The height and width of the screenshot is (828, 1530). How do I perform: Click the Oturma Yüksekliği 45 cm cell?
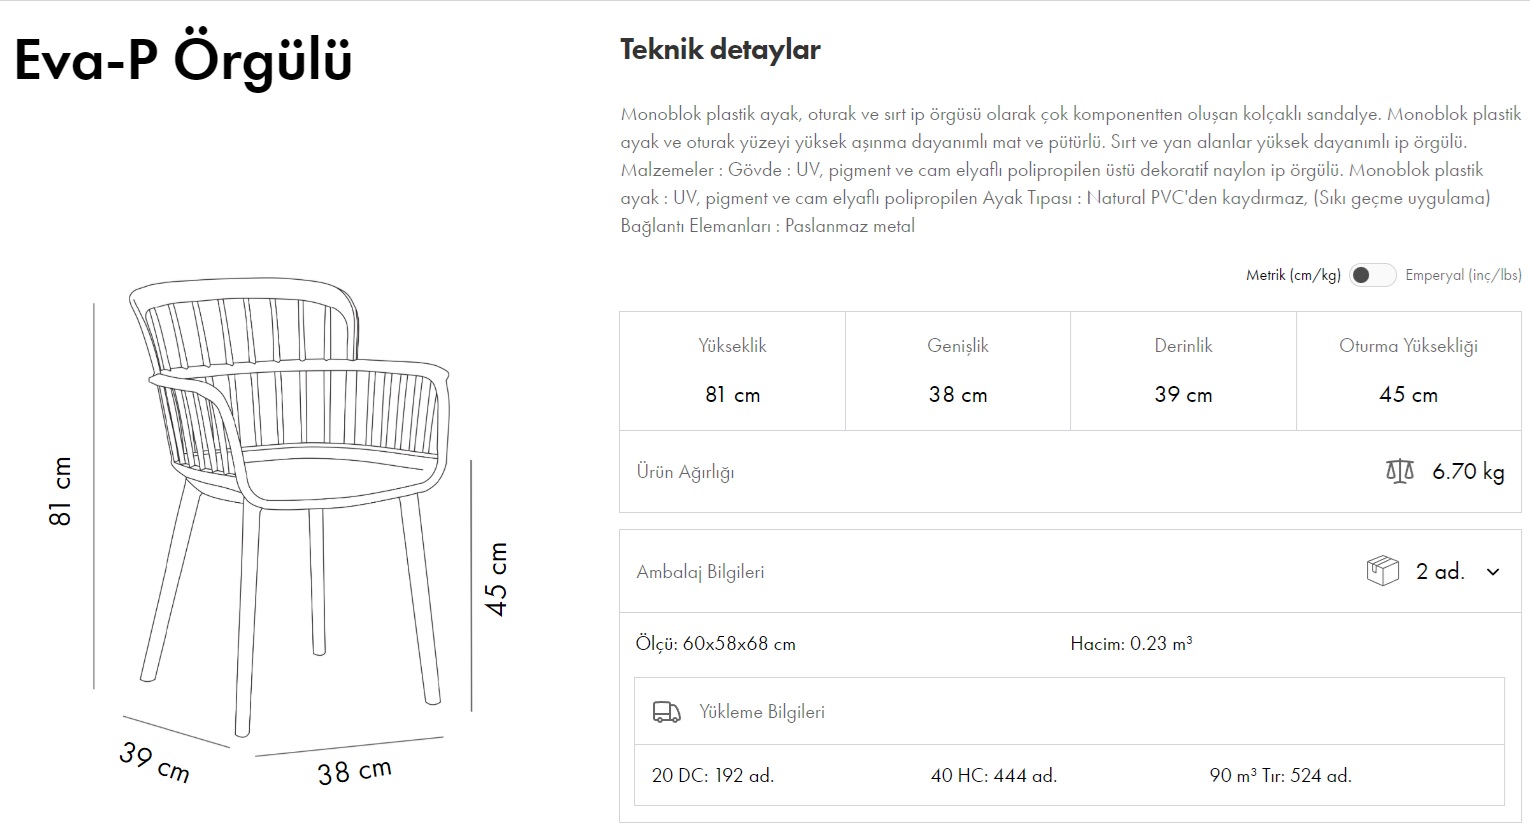[1408, 371]
